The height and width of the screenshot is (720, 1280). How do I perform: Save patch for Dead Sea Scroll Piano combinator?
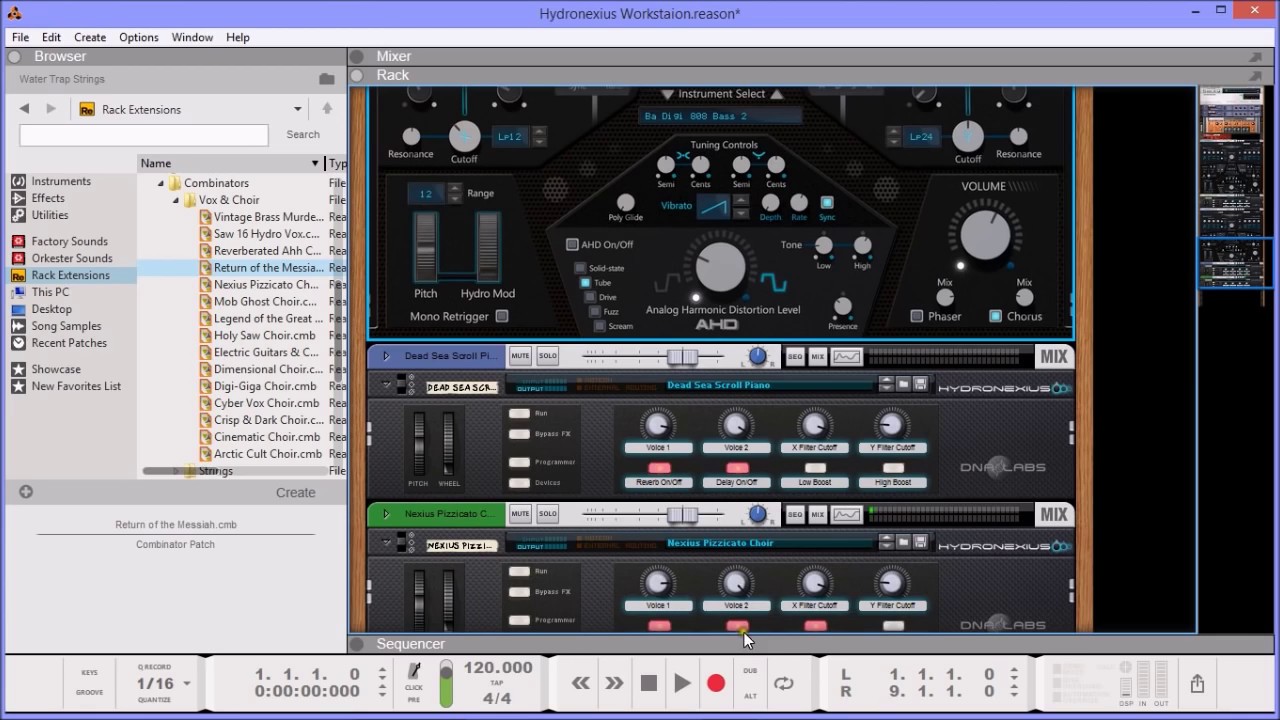click(x=921, y=384)
